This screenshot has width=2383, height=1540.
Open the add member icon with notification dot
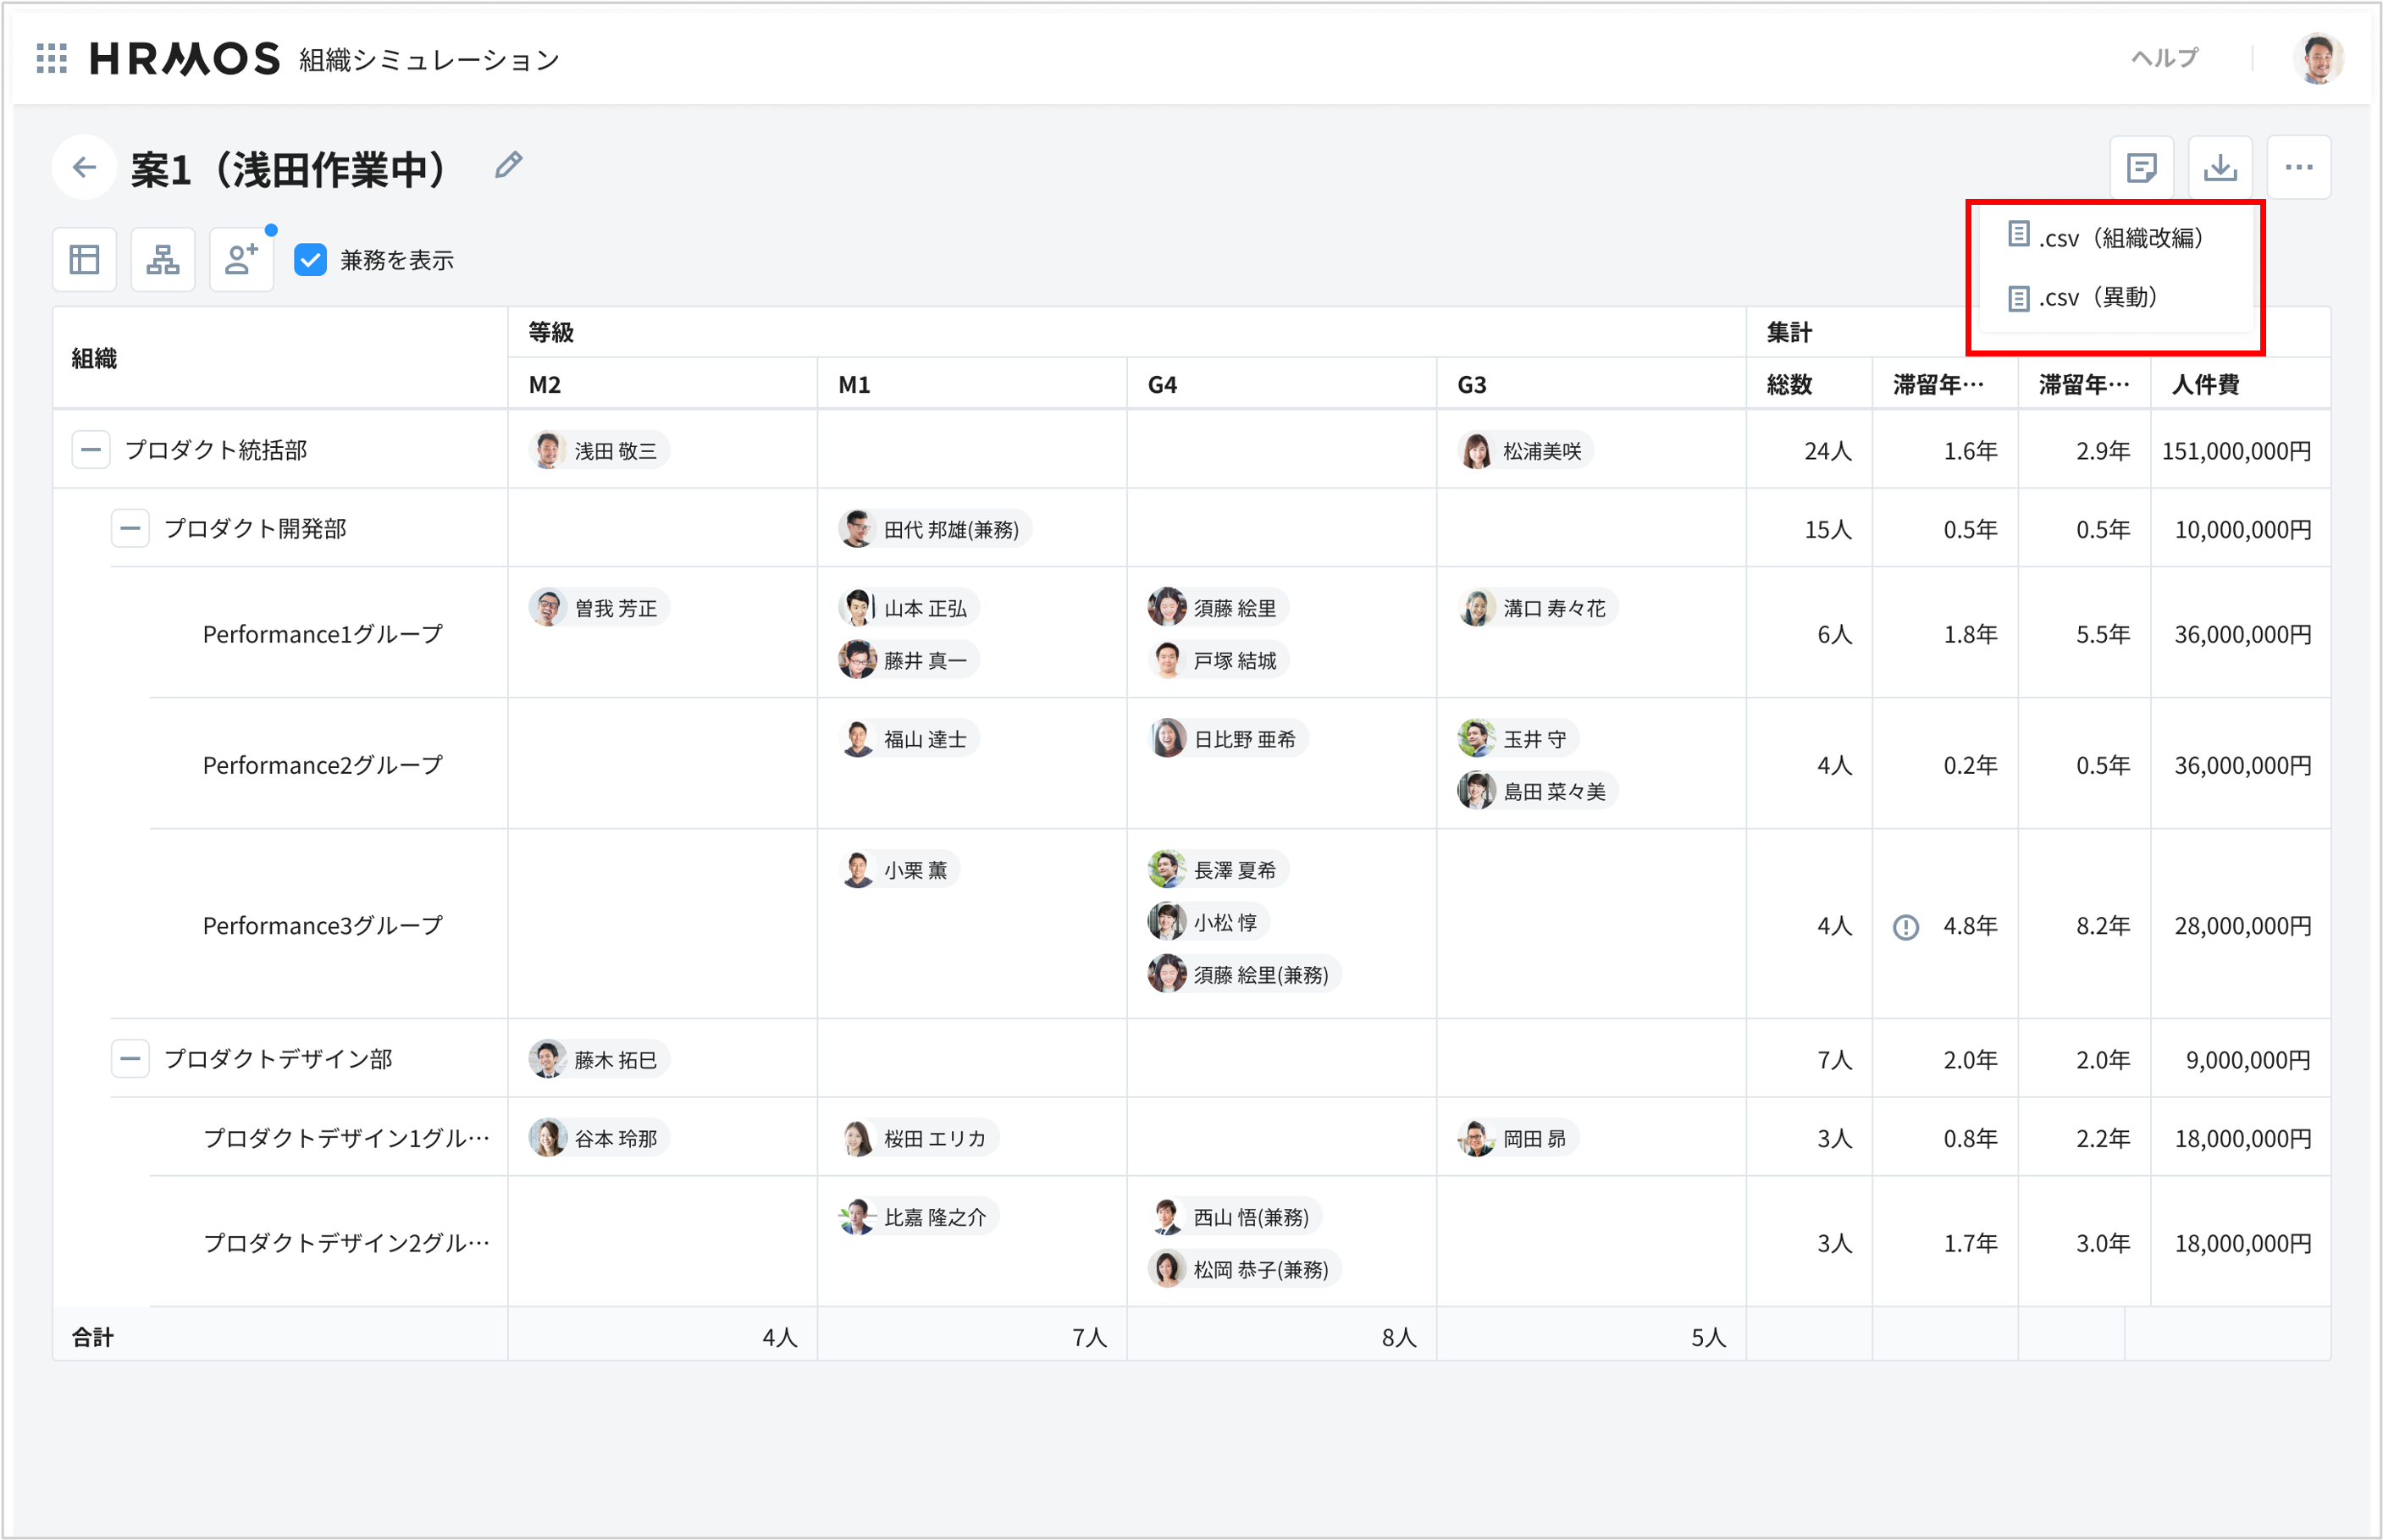point(240,259)
